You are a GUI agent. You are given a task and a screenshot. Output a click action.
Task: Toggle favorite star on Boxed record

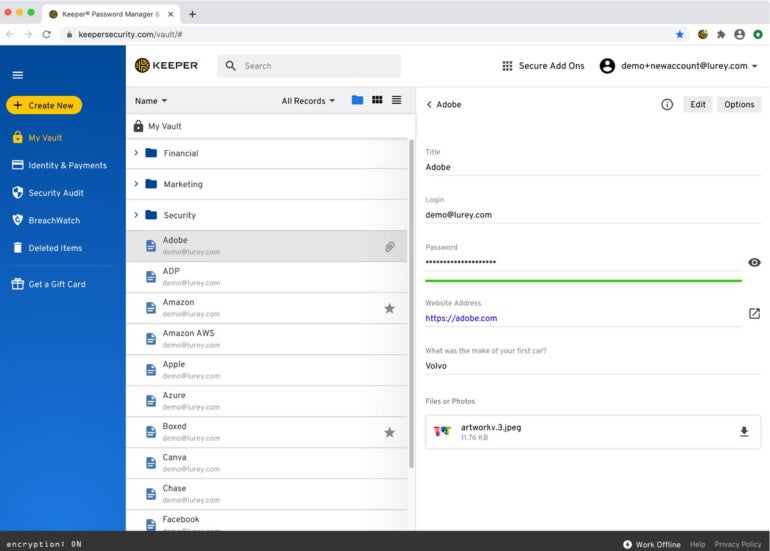coord(389,432)
